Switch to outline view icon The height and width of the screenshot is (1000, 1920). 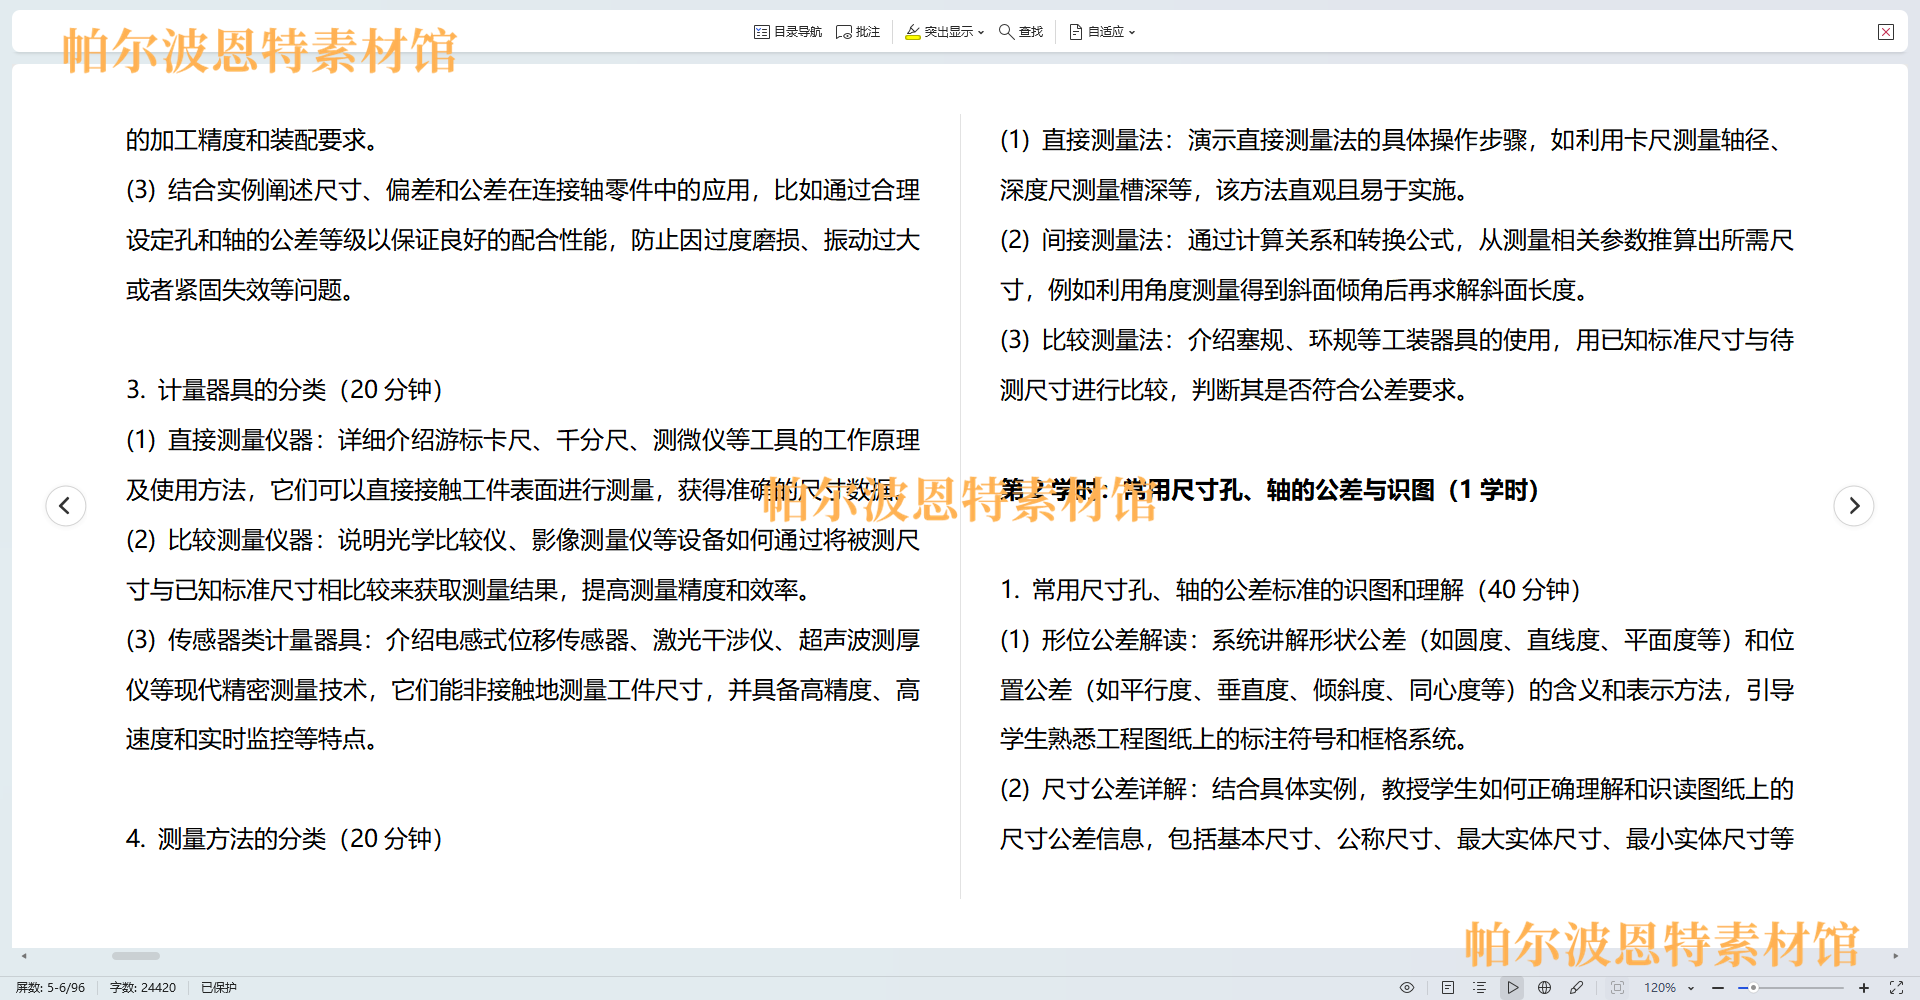(x=1479, y=987)
